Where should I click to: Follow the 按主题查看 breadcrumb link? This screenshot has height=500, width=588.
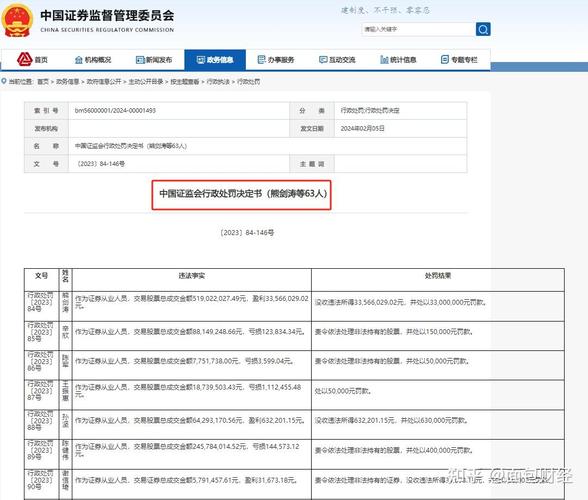[x=185, y=81]
